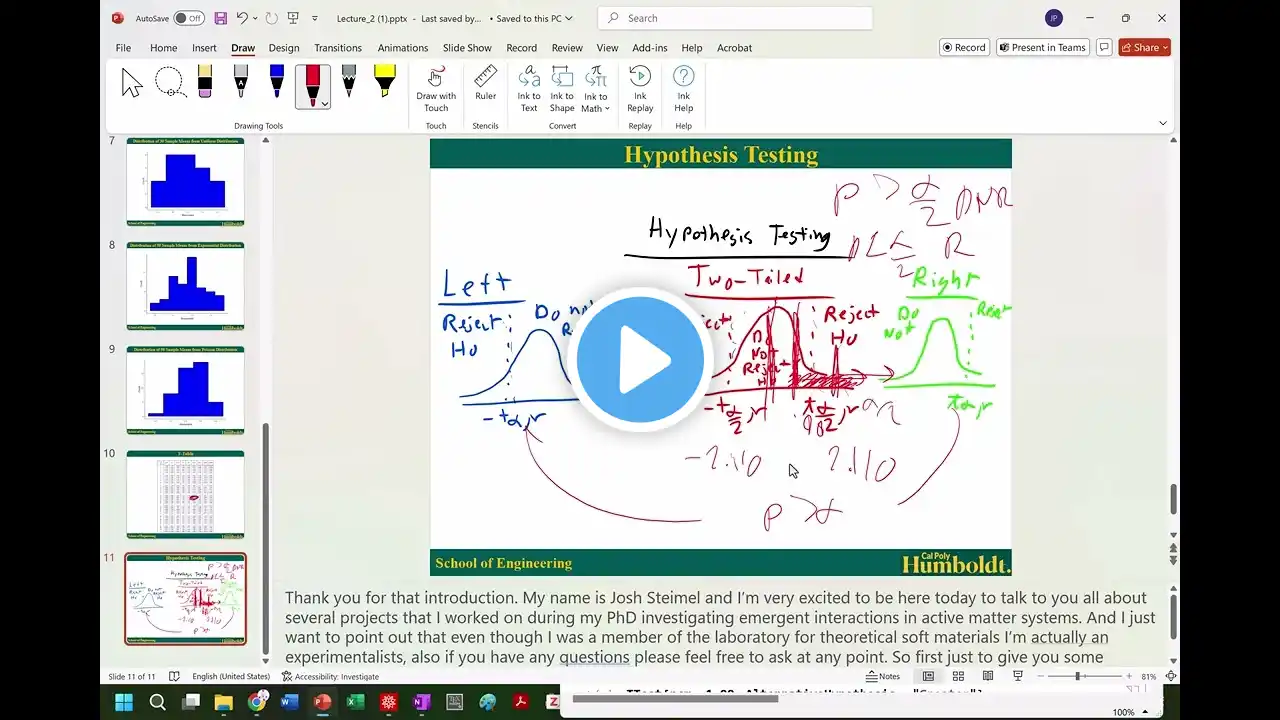Switch to Reading View
The image size is (1280, 720).
point(988,677)
